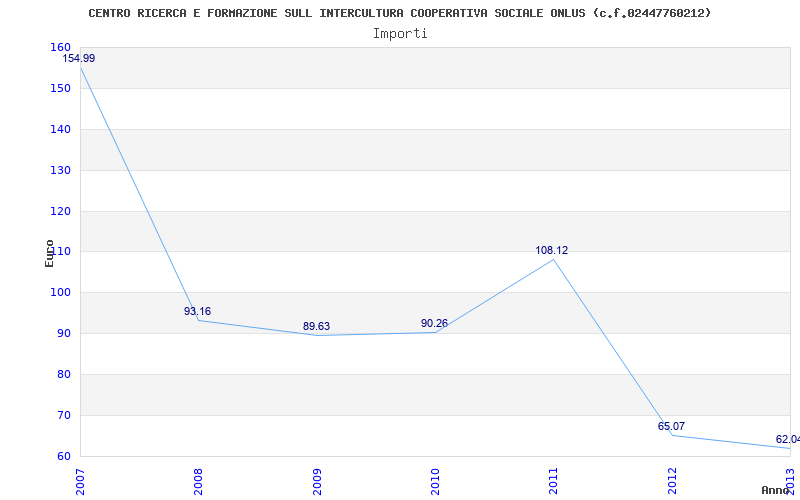Select the 'Importi' subtitle text
This screenshot has height=500, width=800.
pos(400,34)
